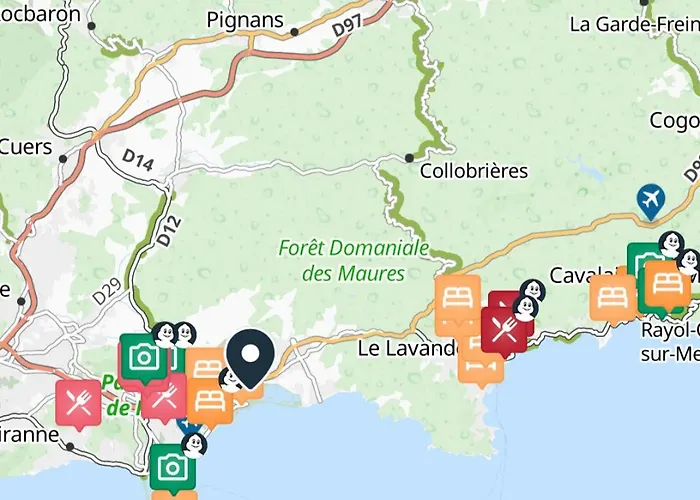
Task: Open the green camera marker below the Michelin badges
Action: [144, 357]
